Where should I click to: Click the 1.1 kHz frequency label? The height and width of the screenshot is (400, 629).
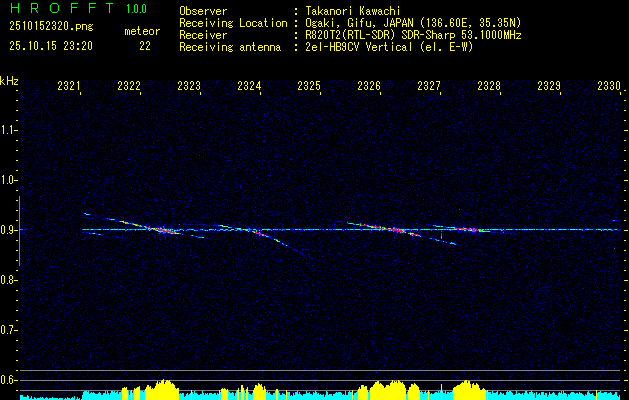pos(7,130)
